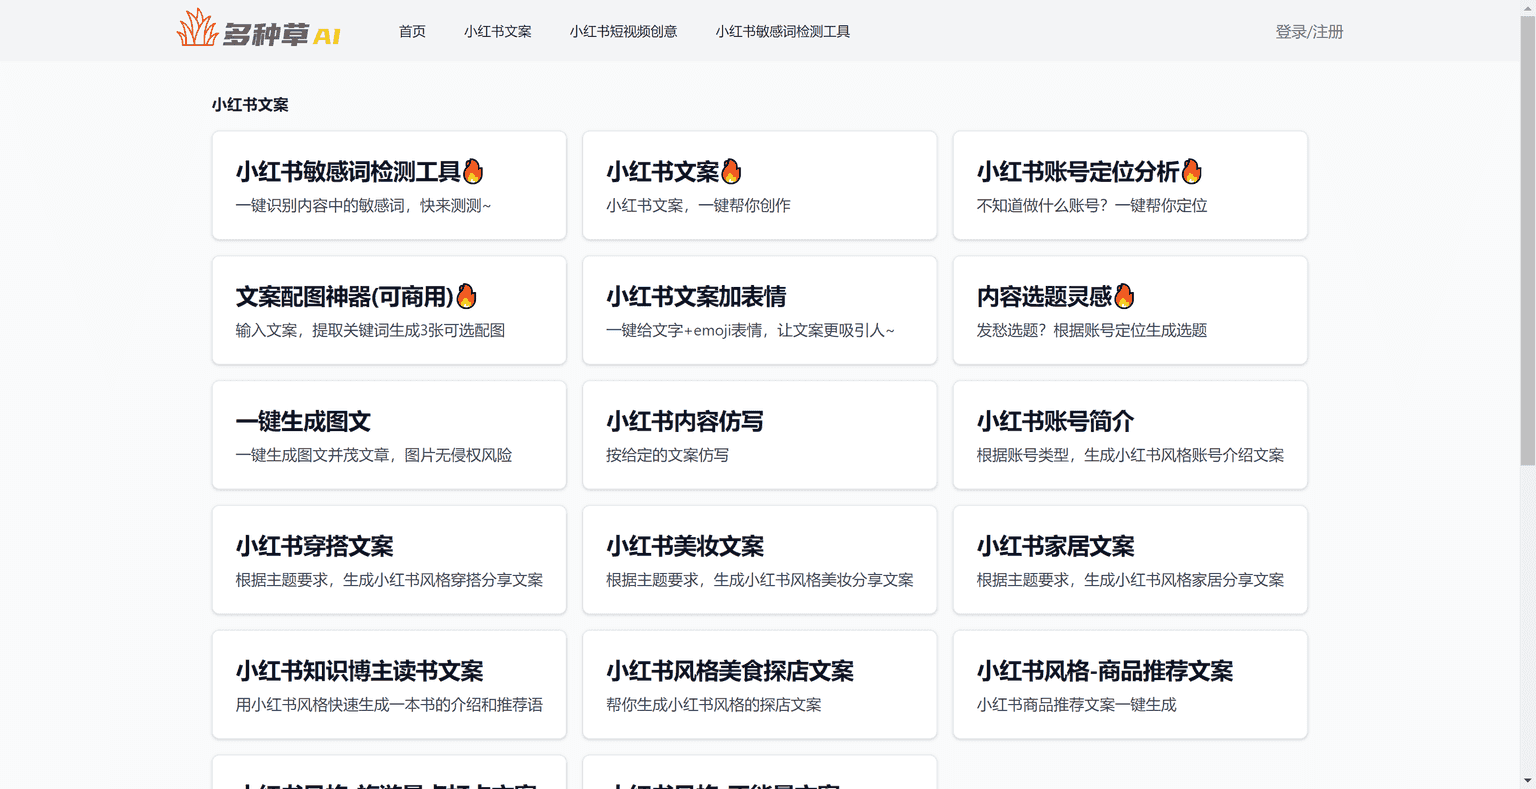Viewport: 1536px width, 789px height.
Task: Click fire icon on 小红书敏感词检测工具 card
Action: (x=473, y=171)
